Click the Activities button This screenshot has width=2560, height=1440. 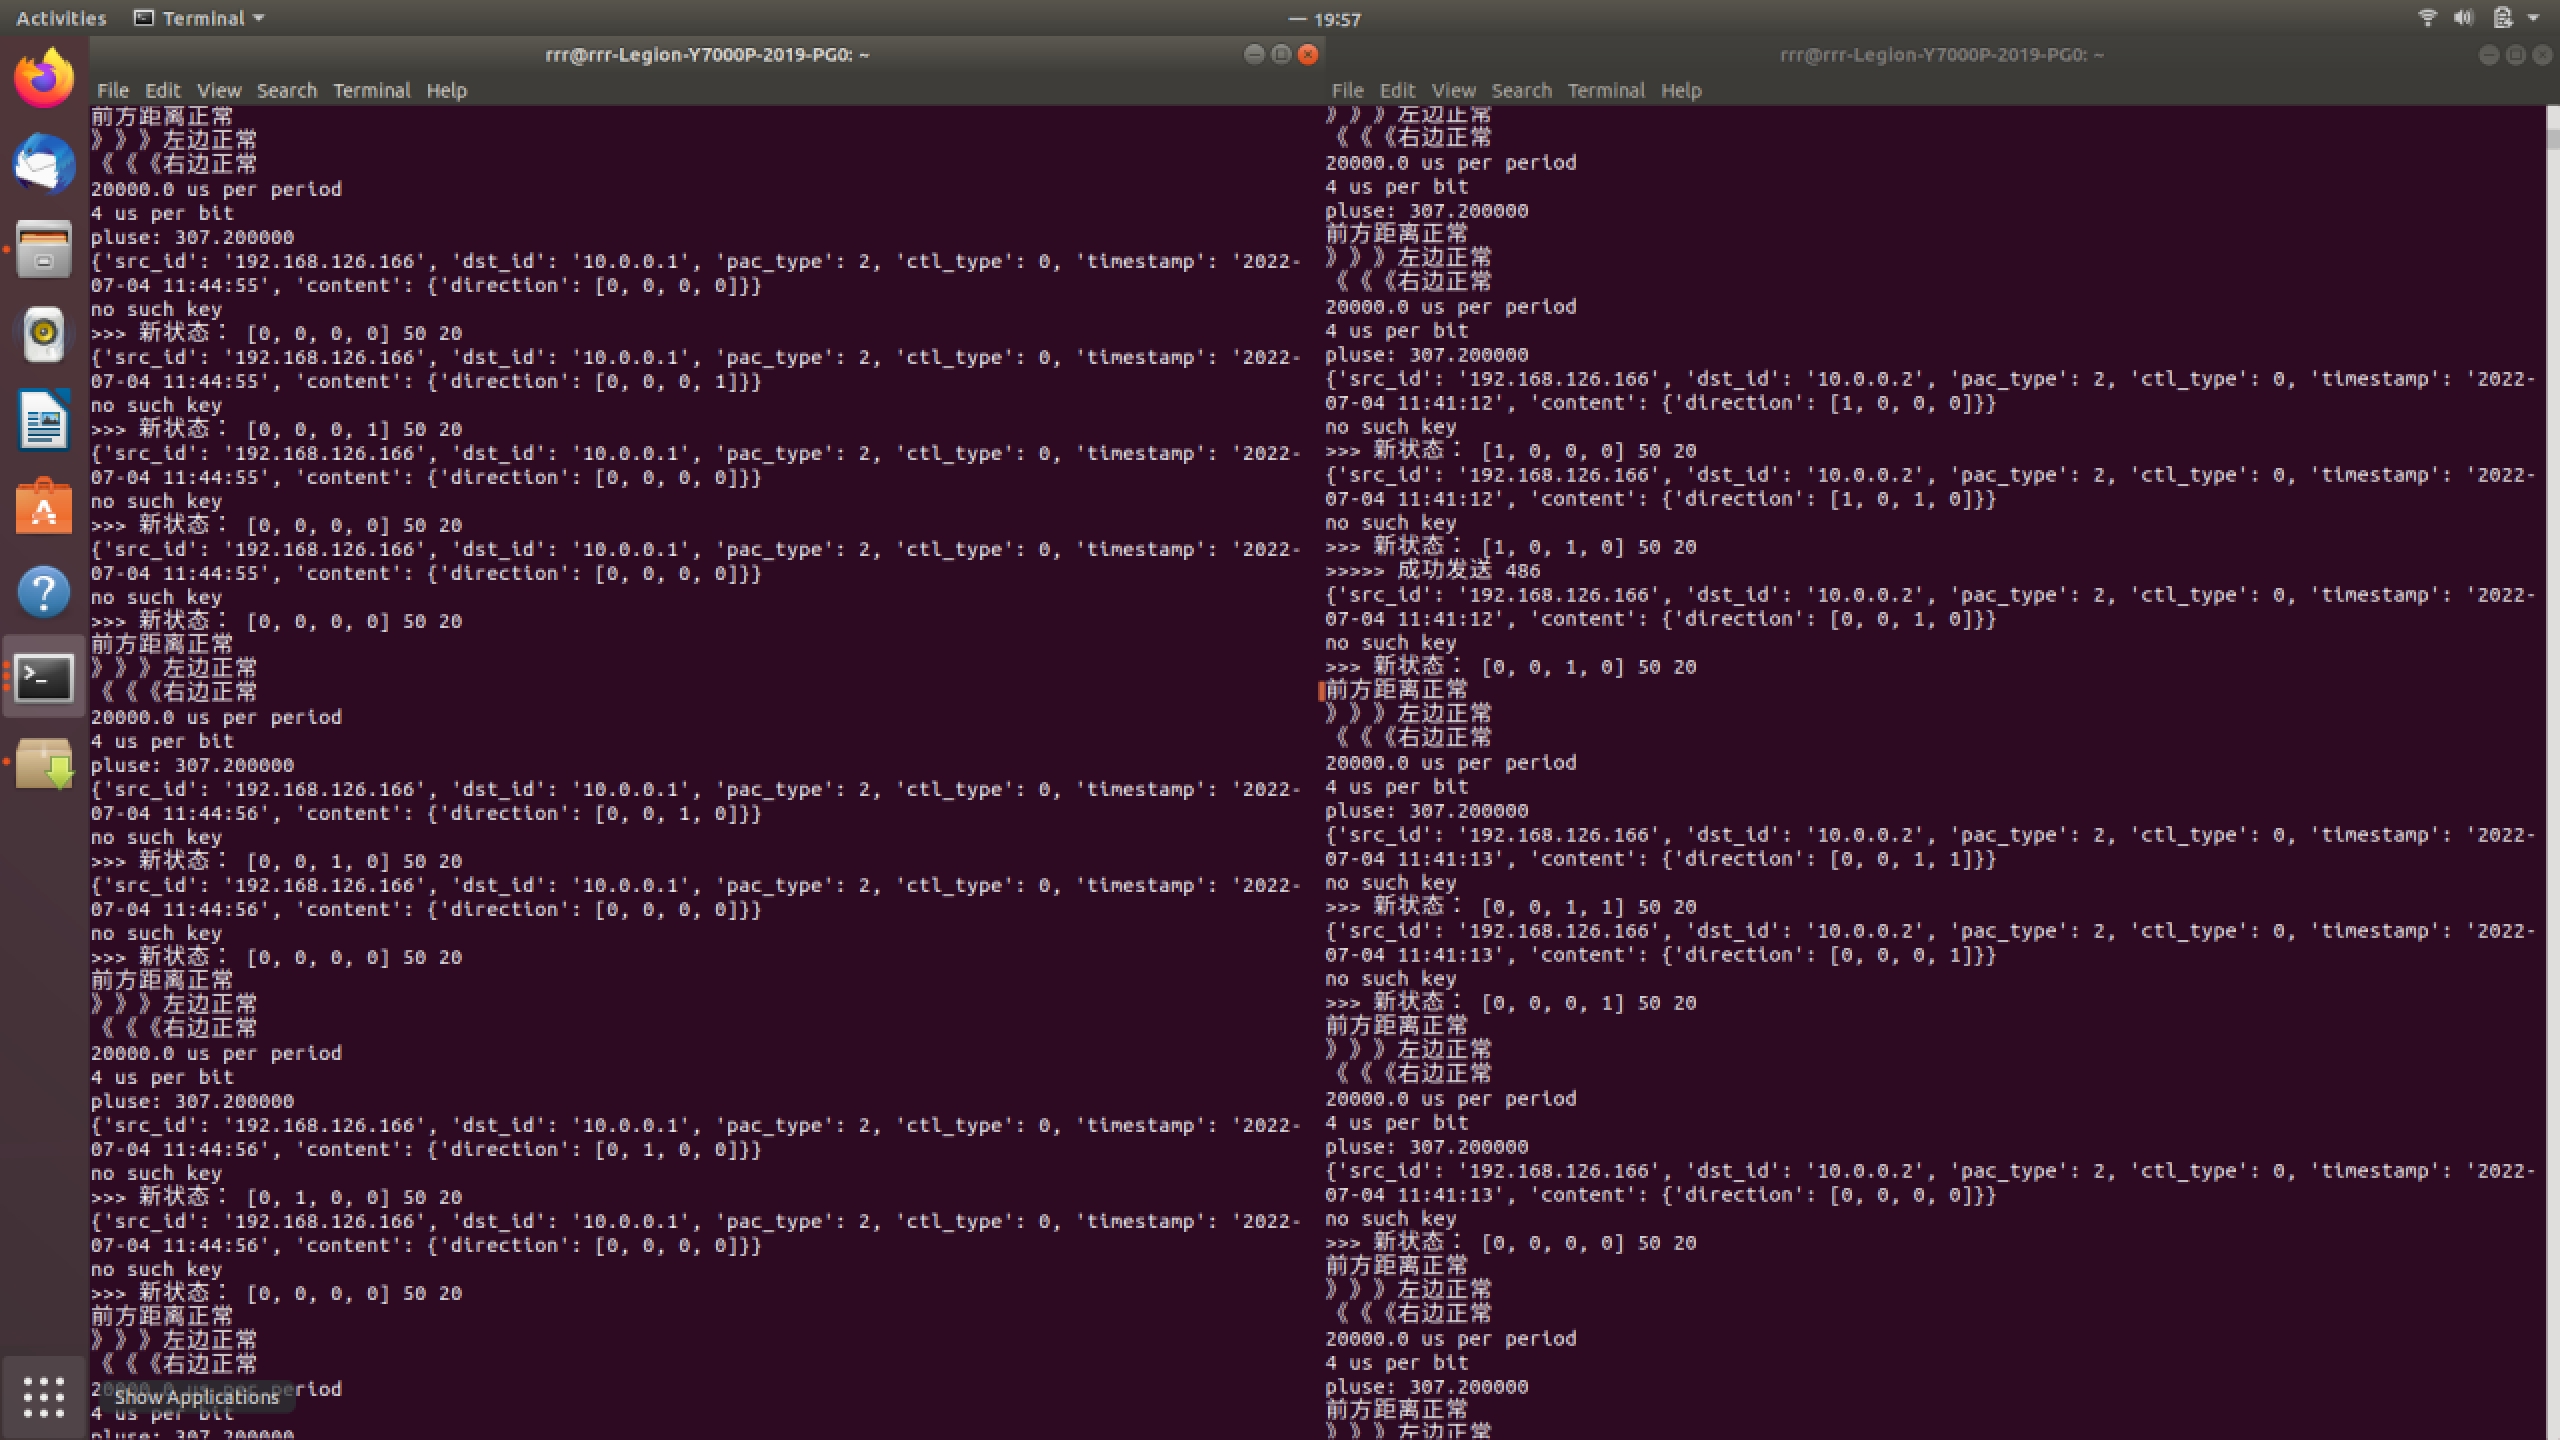pyautogui.click(x=61, y=18)
